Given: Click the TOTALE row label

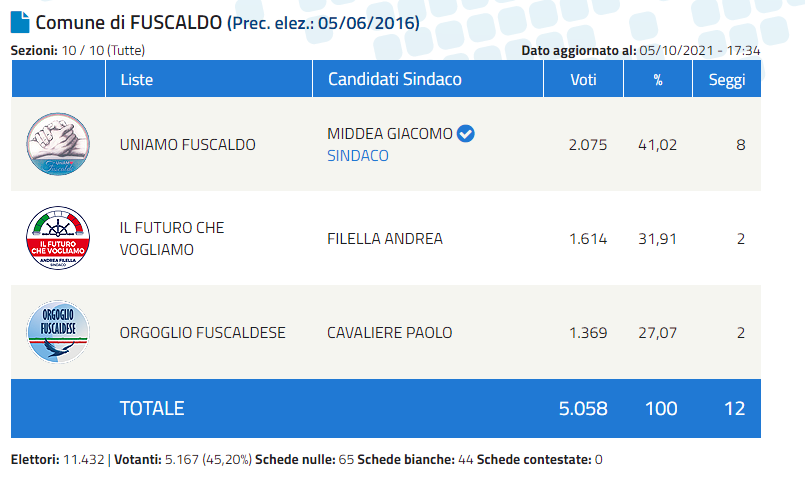Looking at the screenshot, I should coord(152,409).
